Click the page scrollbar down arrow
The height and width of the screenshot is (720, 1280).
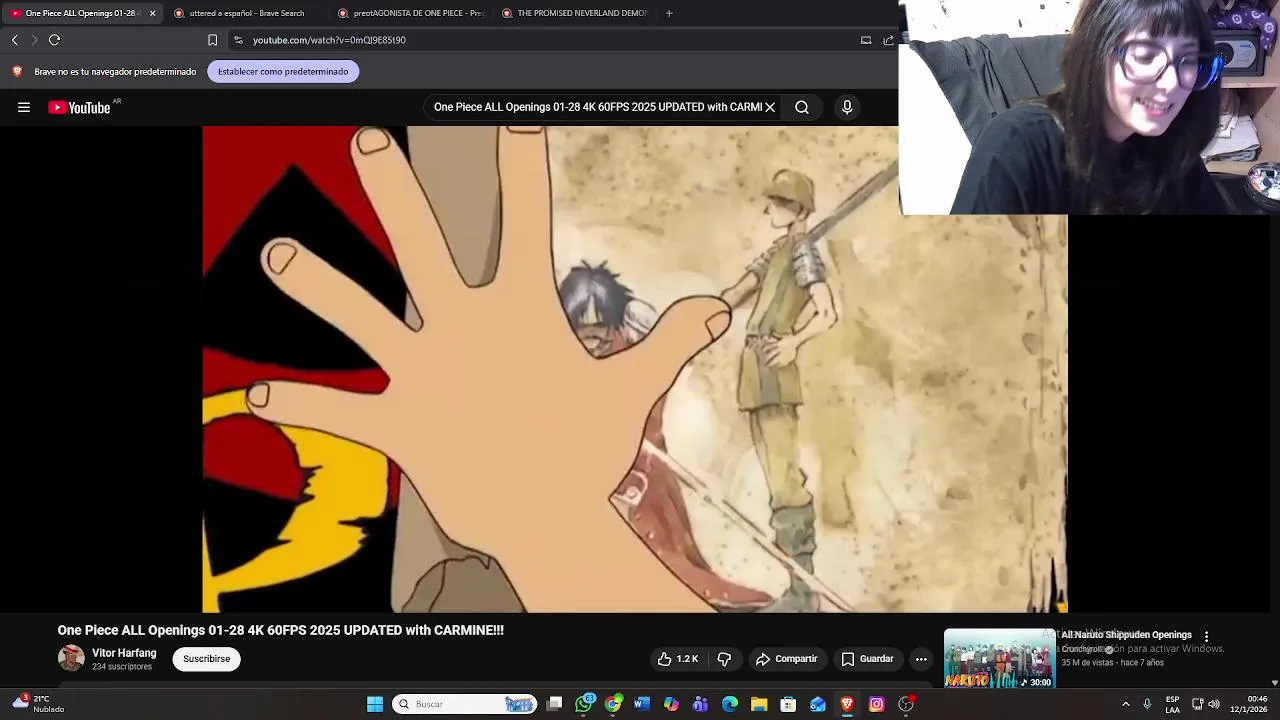[1274, 683]
